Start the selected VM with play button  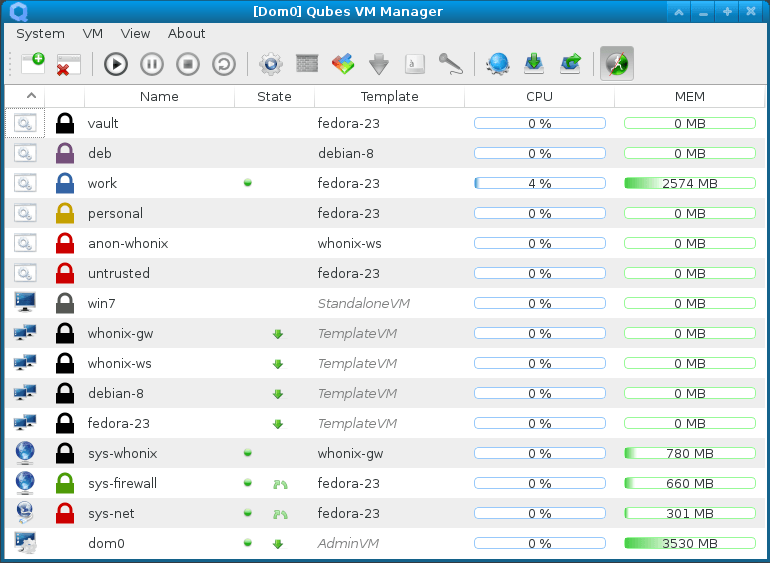[116, 64]
